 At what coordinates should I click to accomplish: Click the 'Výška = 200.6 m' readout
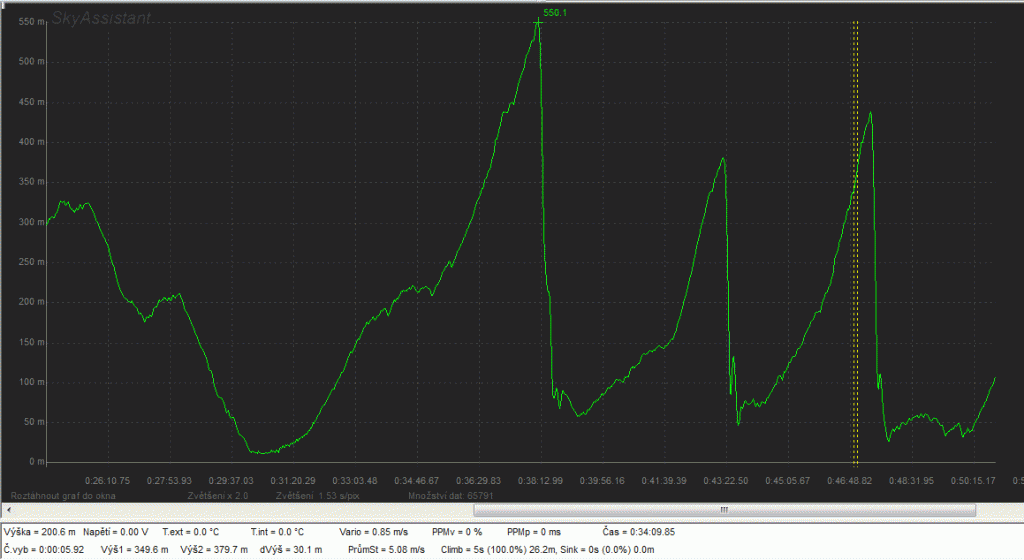(40, 532)
